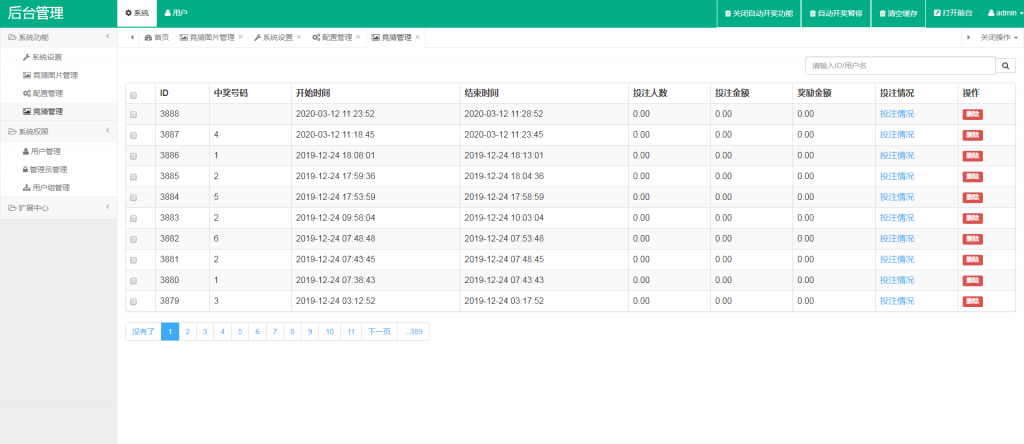This screenshot has height=444, width=1024.
Task: Click 下一页 next page button
Action: click(x=379, y=332)
